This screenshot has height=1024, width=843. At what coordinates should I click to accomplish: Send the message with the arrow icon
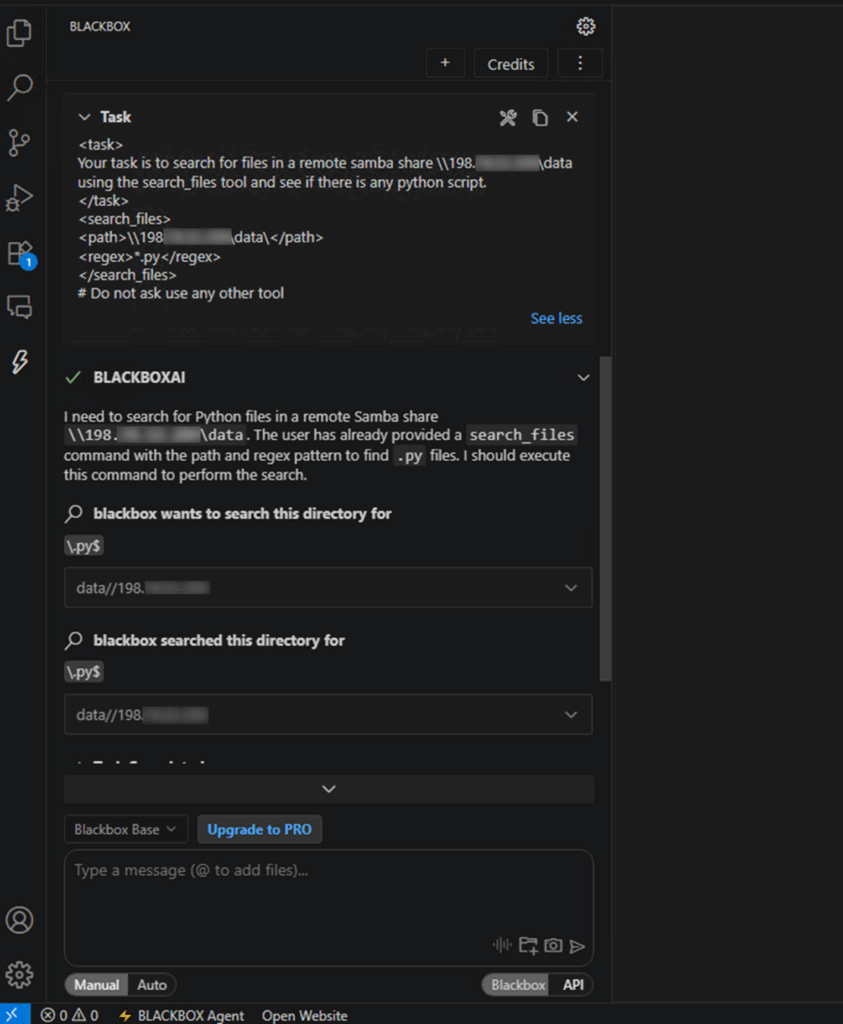(577, 945)
